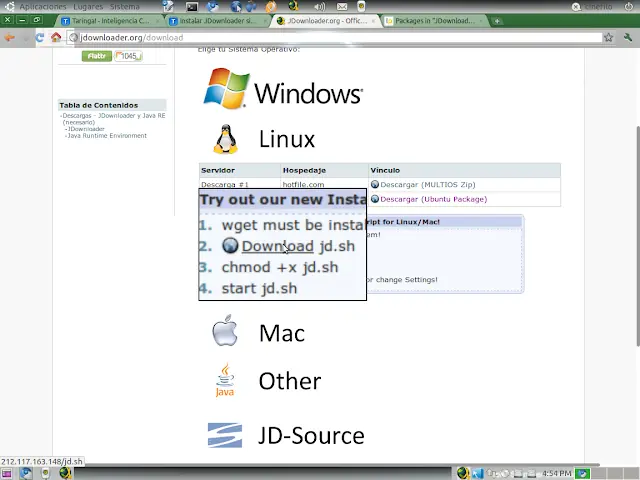This screenshot has width=640, height=480.
Task: Open the mail indicator envelope
Action: pos(342,7)
